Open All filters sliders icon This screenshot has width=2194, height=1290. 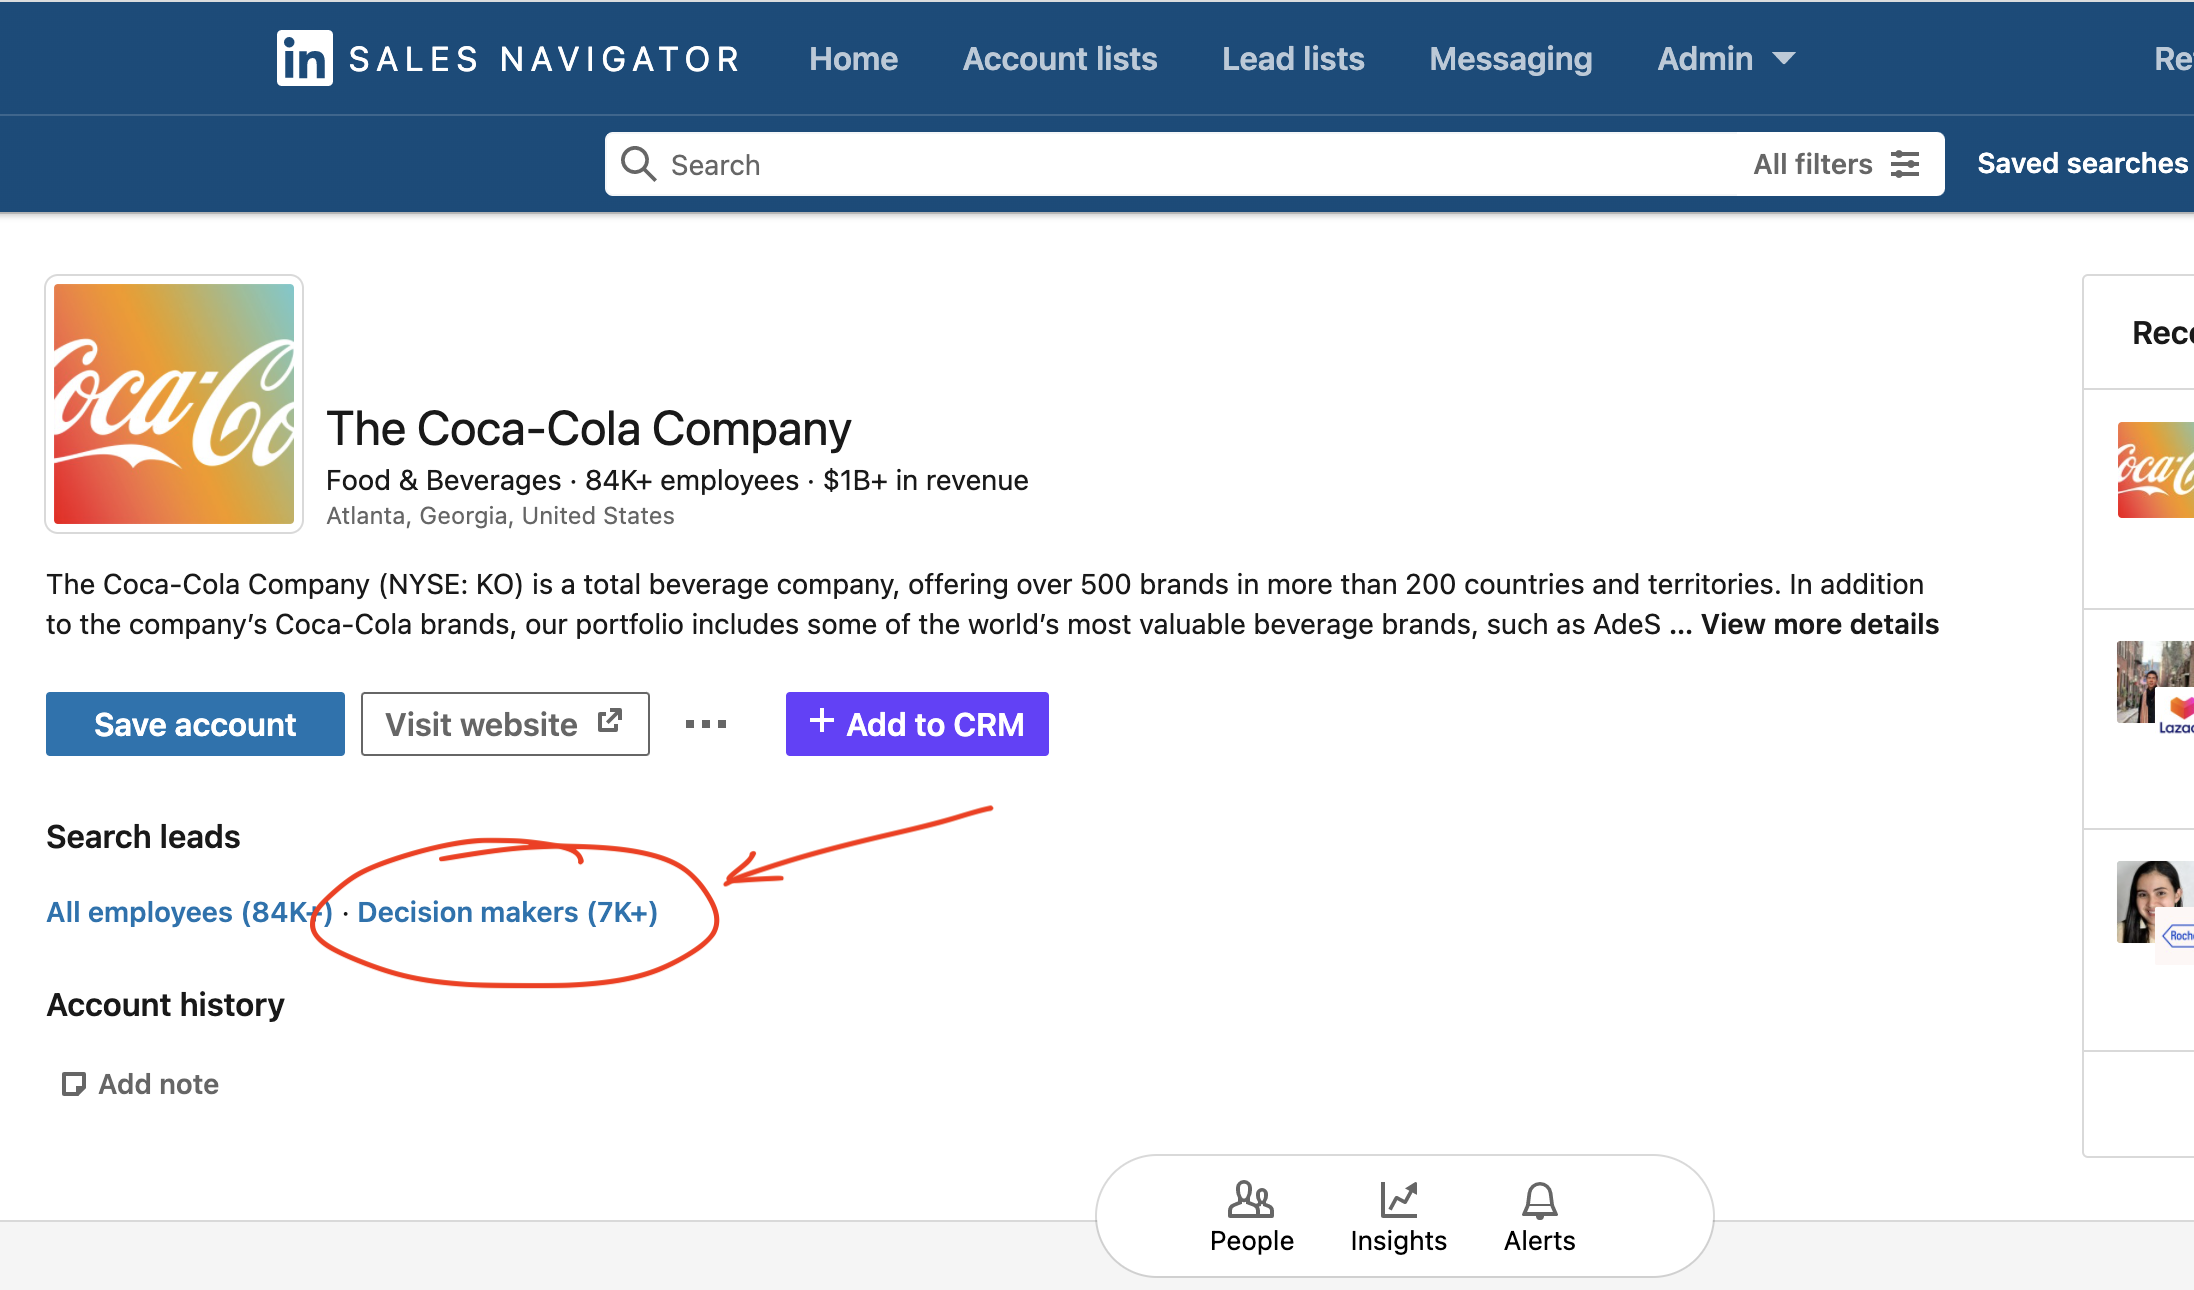point(1905,164)
